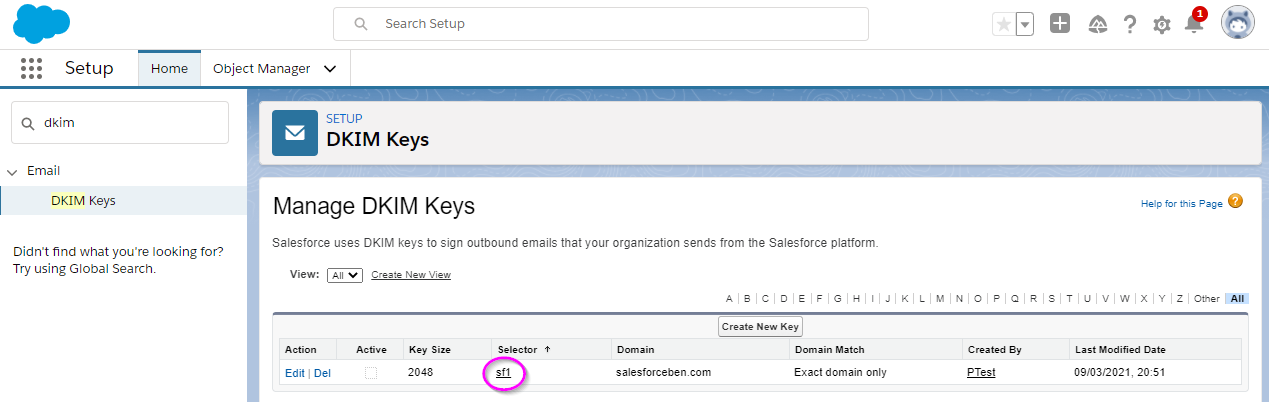
Task: Open the App Launcher grid icon
Action: 31,68
